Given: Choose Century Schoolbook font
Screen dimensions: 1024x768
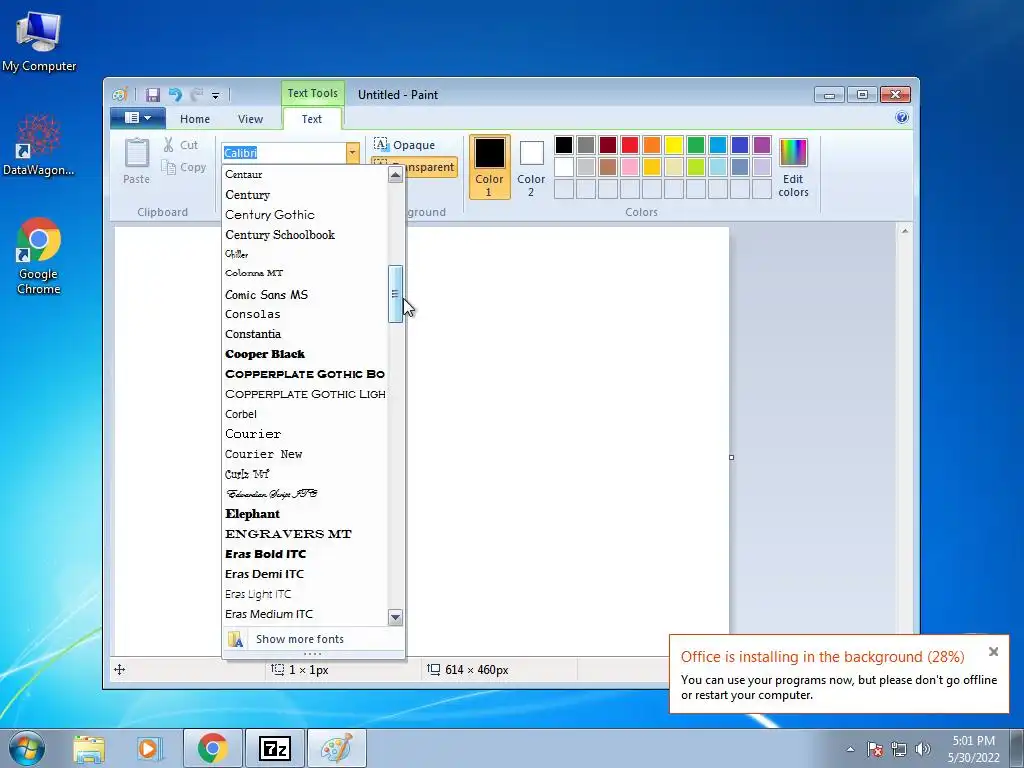Looking at the screenshot, I should click(305, 234).
